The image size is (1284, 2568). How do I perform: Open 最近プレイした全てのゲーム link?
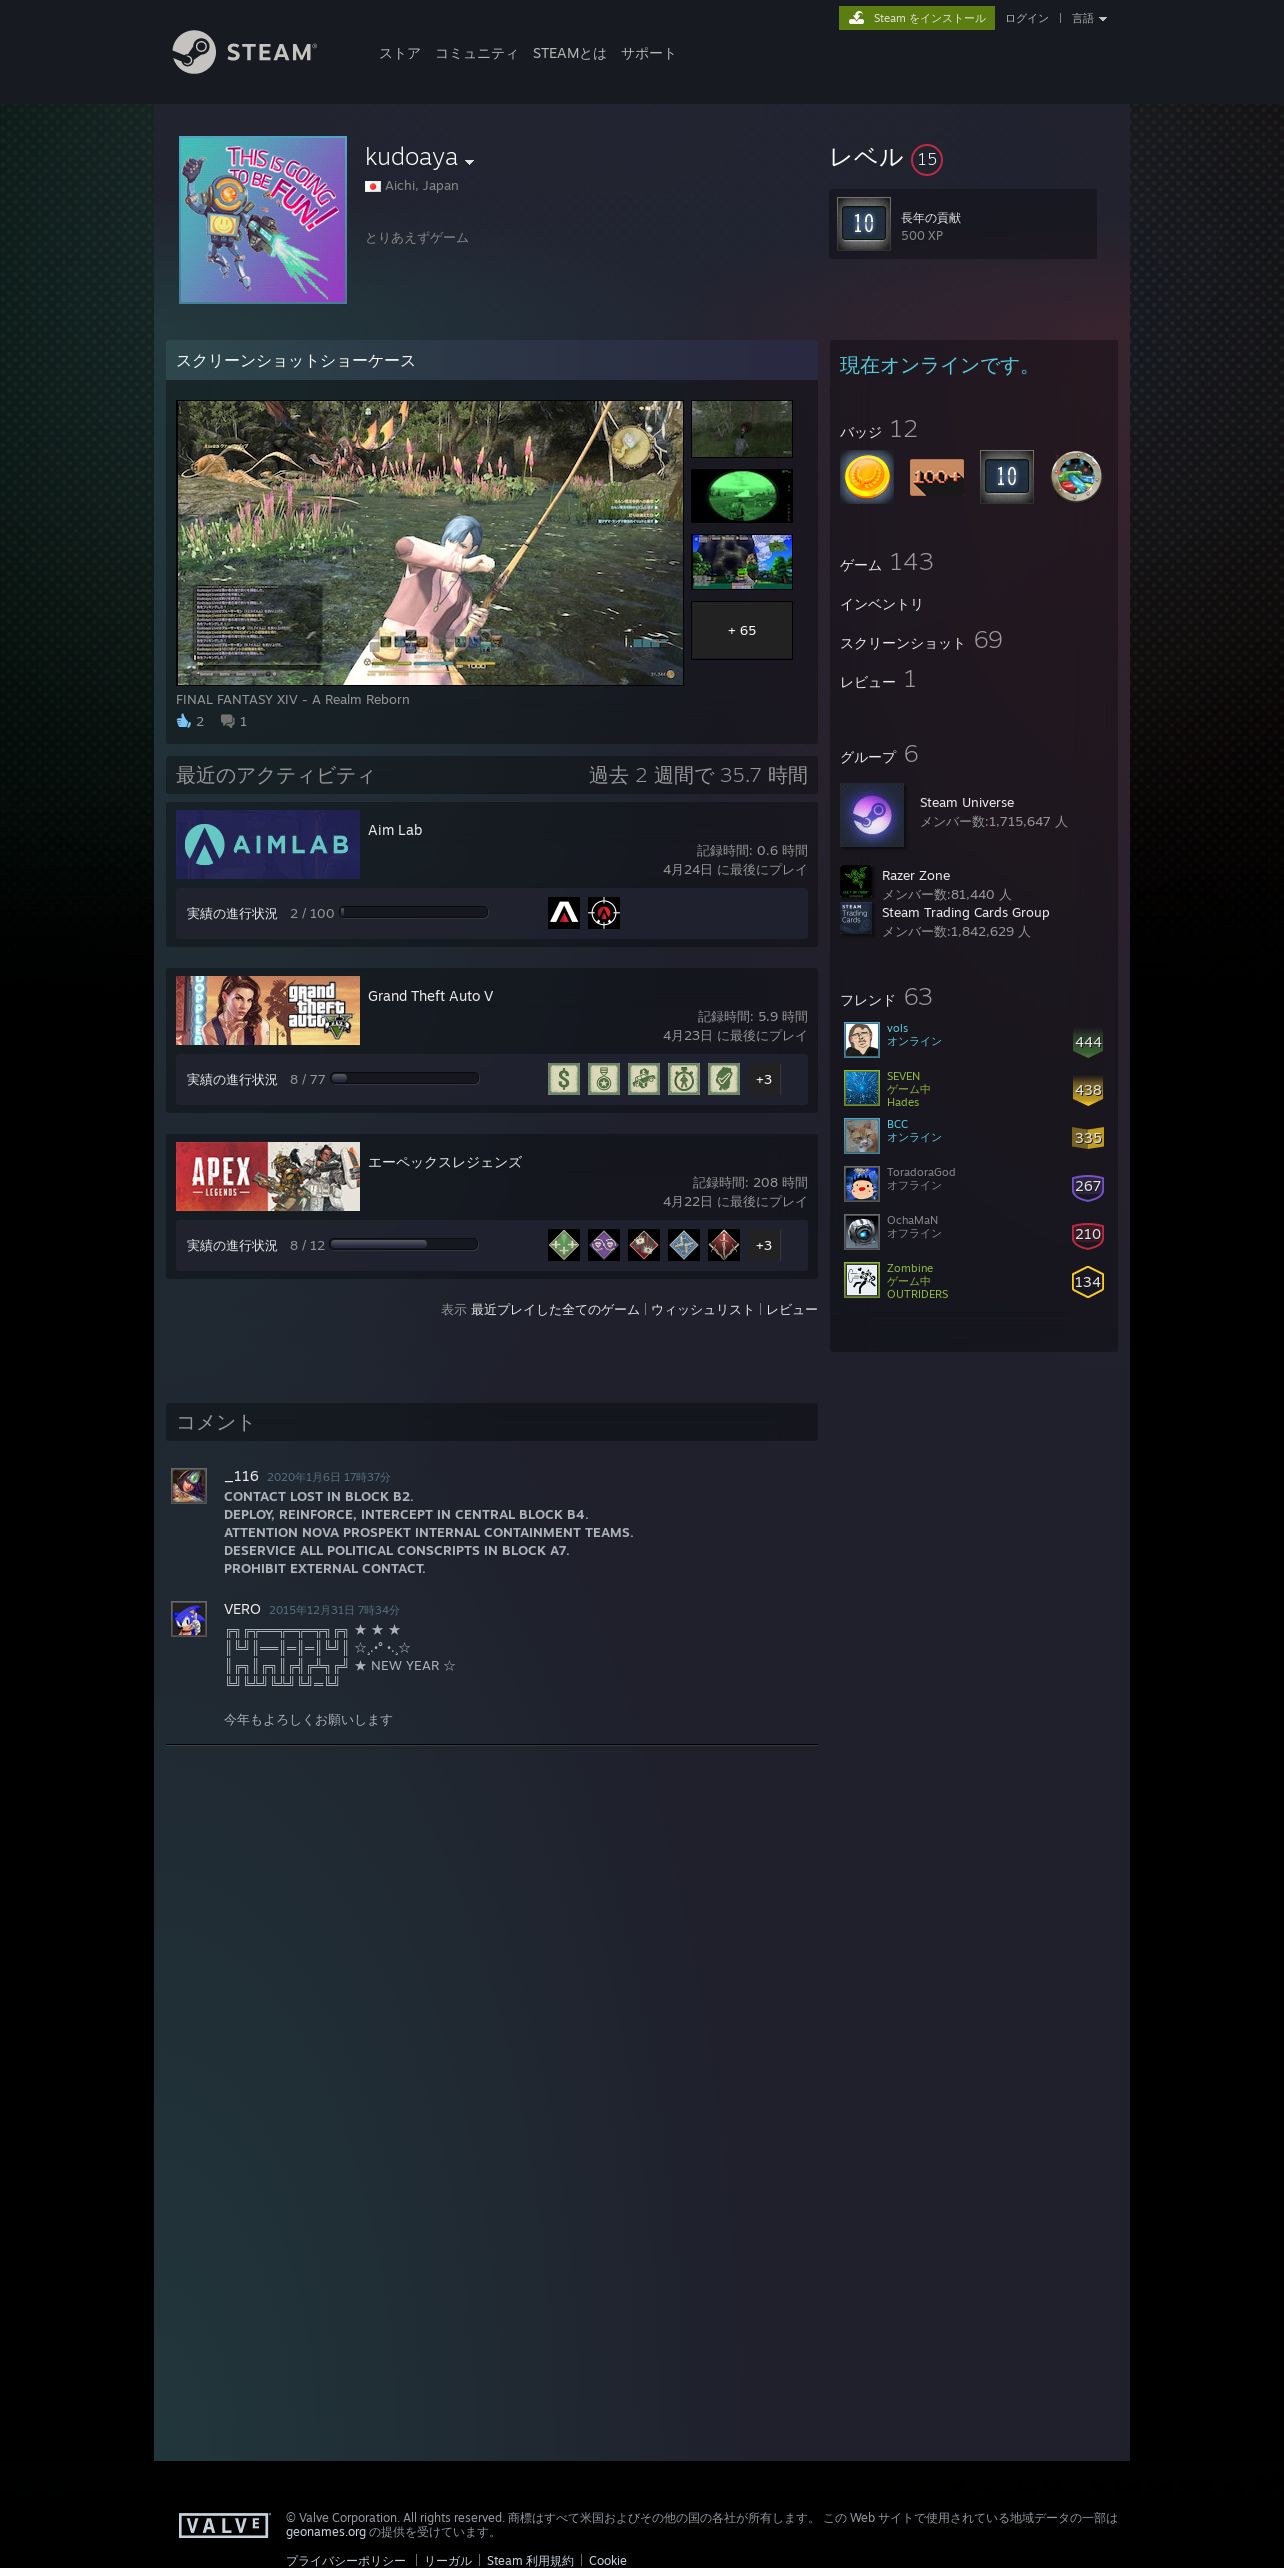tap(555, 1309)
